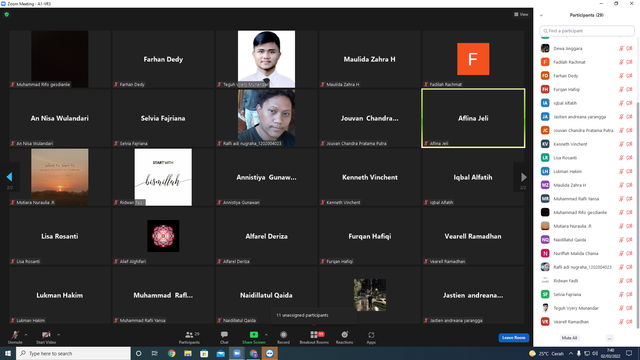
Task: Click muted mic icon beside Iqbal Alfatih in list
Action: (621, 103)
